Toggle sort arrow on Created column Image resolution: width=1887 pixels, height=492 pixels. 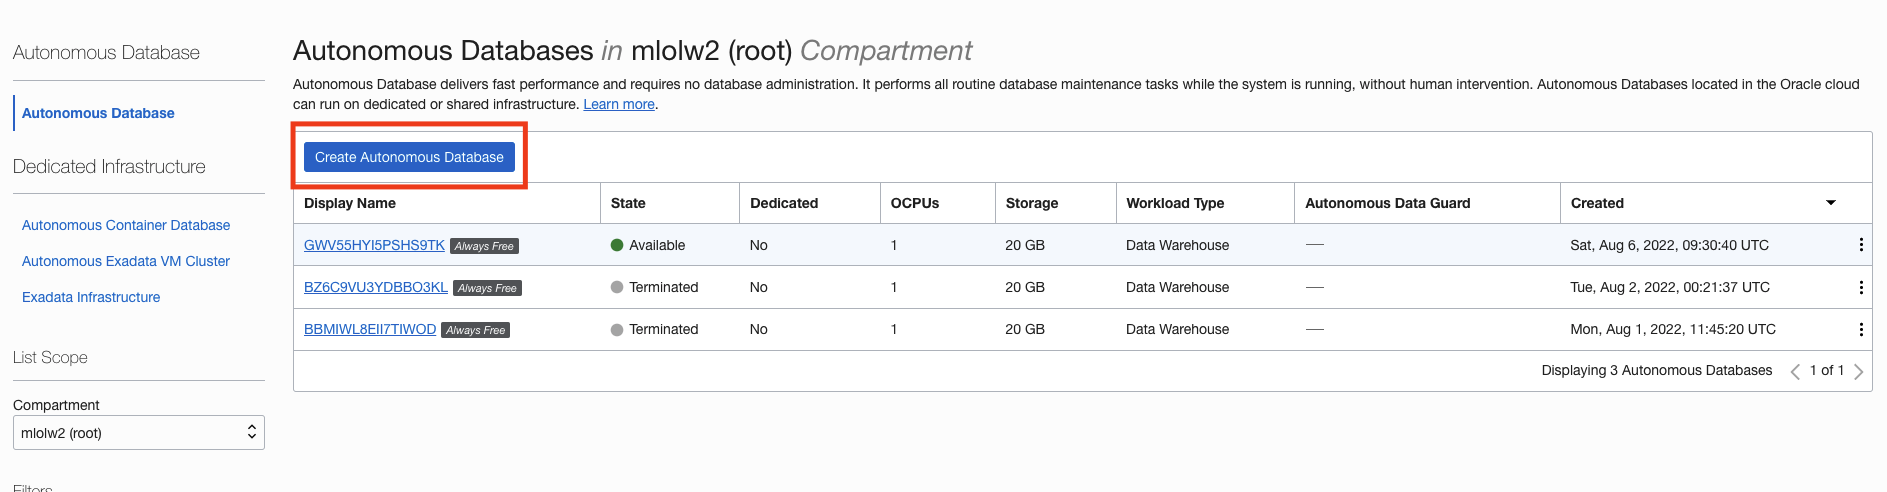coord(1830,203)
